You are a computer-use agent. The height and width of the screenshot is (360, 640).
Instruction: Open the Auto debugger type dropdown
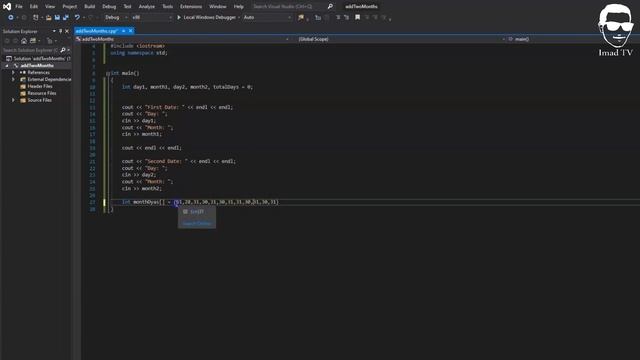[x=267, y=18]
